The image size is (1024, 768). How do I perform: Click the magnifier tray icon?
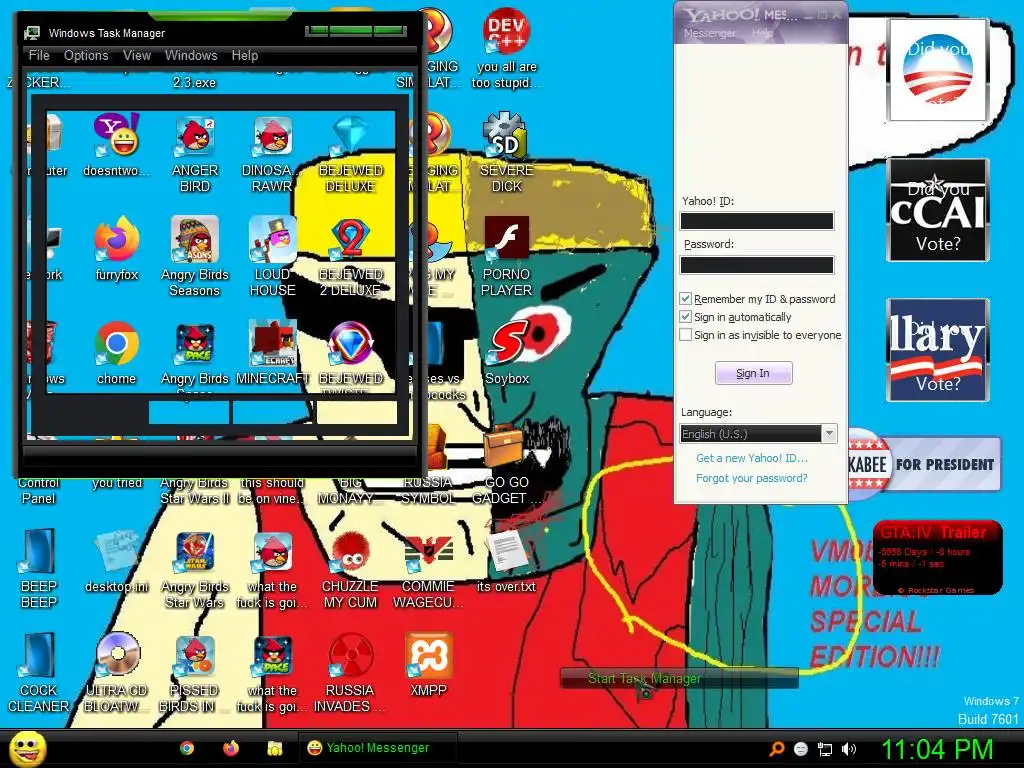(x=776, y=749)
